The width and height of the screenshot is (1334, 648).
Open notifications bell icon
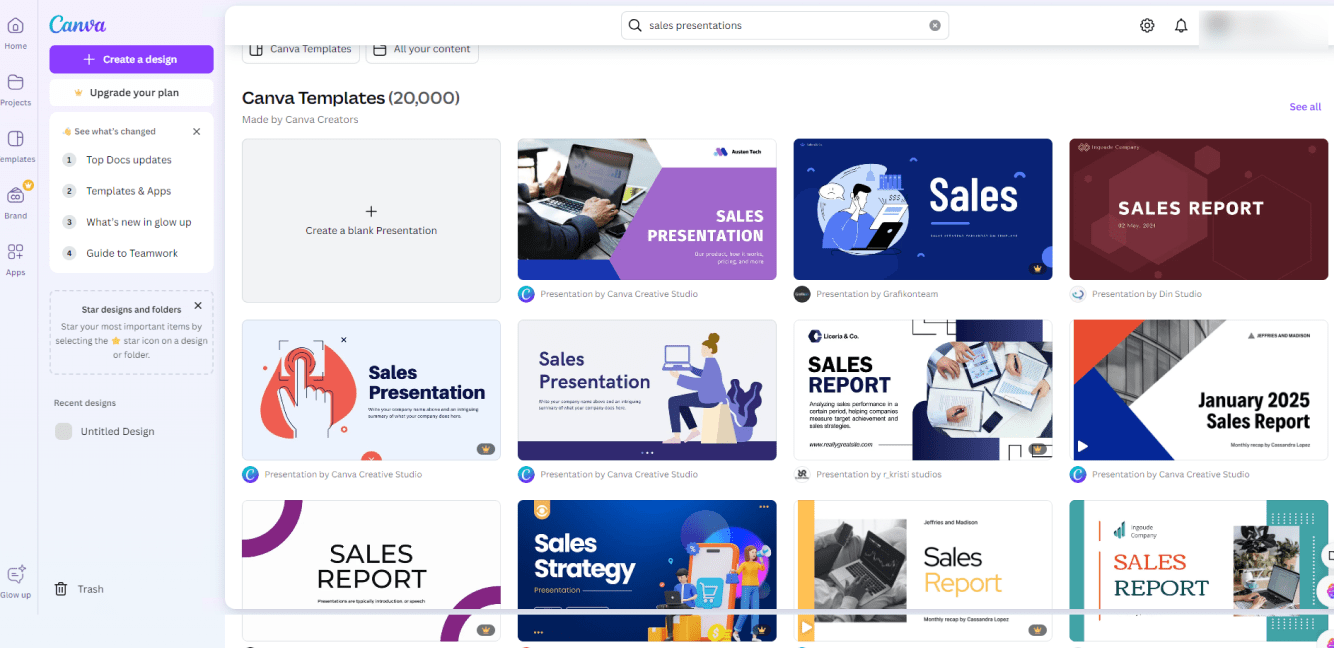click(1181, 25)
